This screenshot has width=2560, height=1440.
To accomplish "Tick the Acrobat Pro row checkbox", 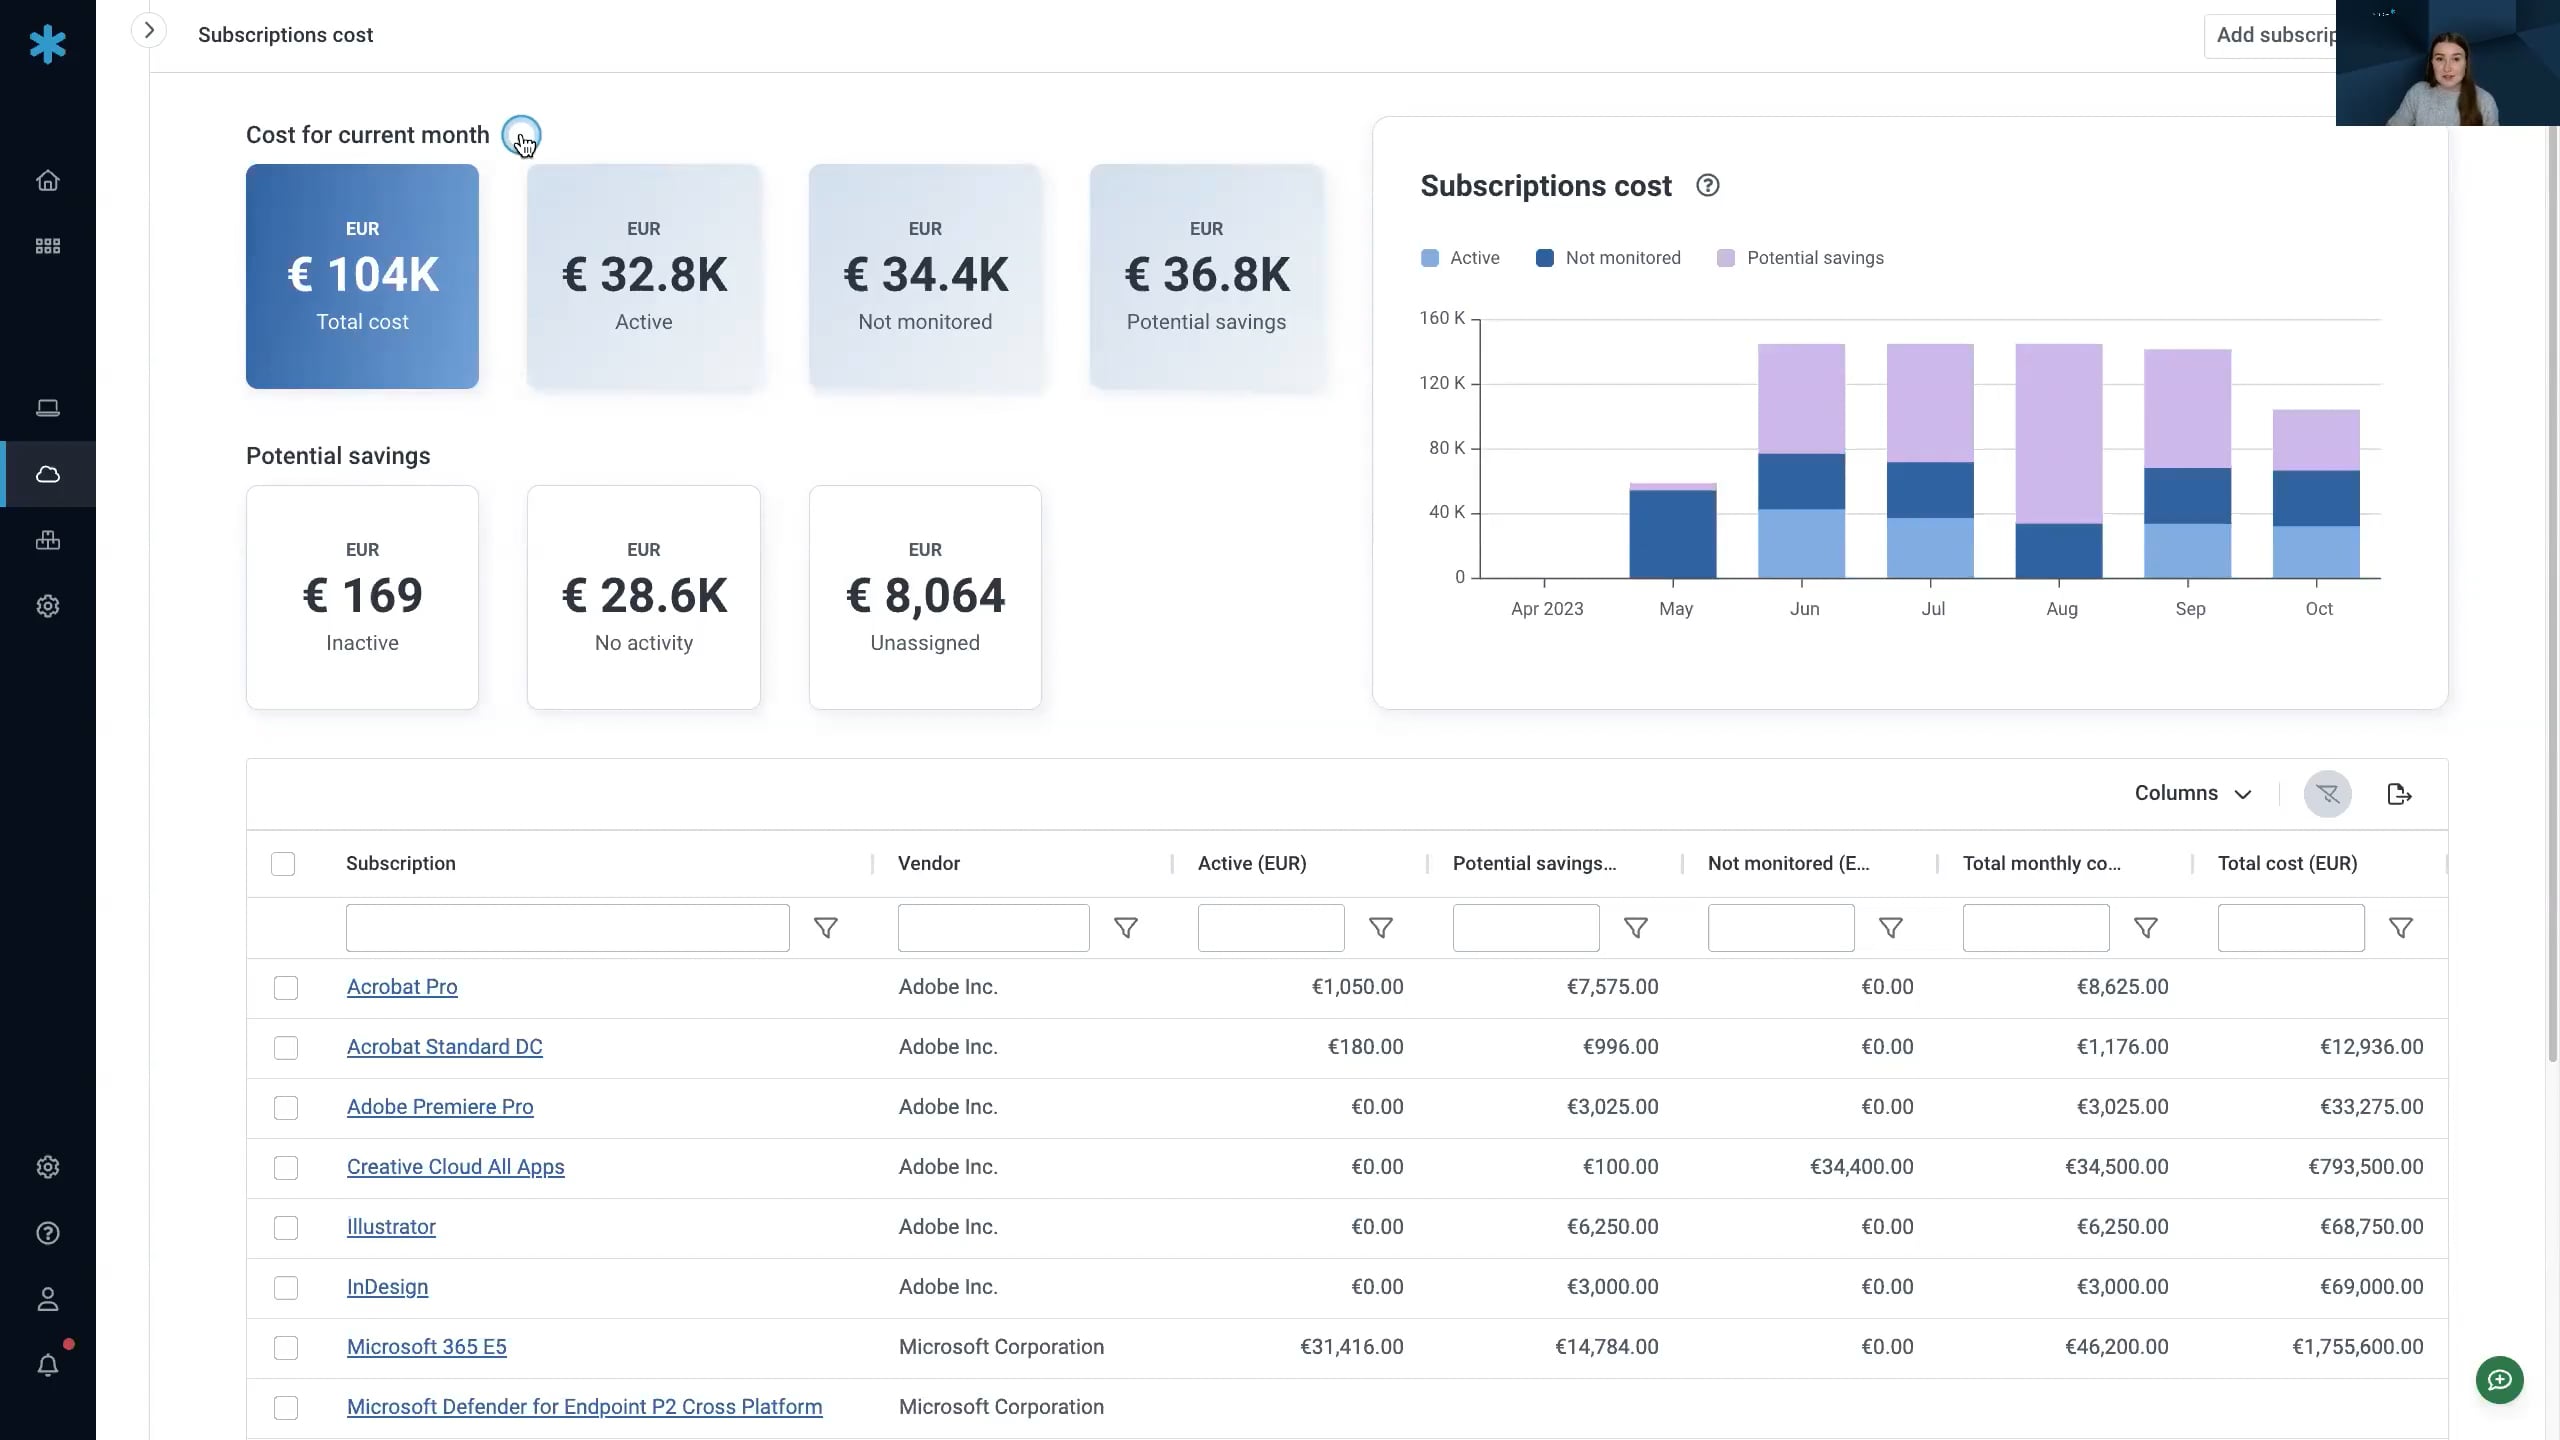I will (x=286, y=988).
